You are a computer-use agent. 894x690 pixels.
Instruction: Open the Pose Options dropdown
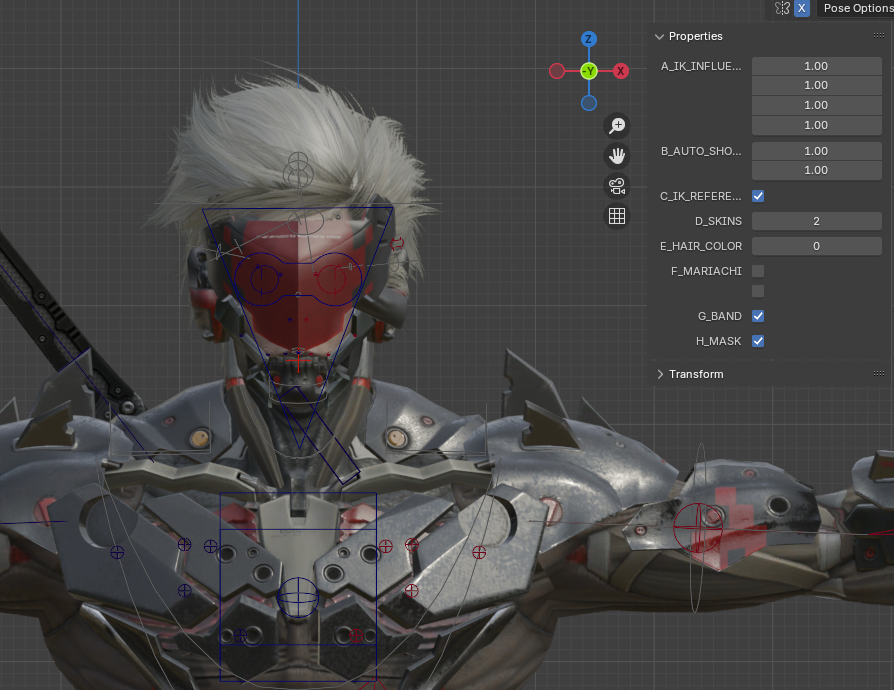coord(856,8)
